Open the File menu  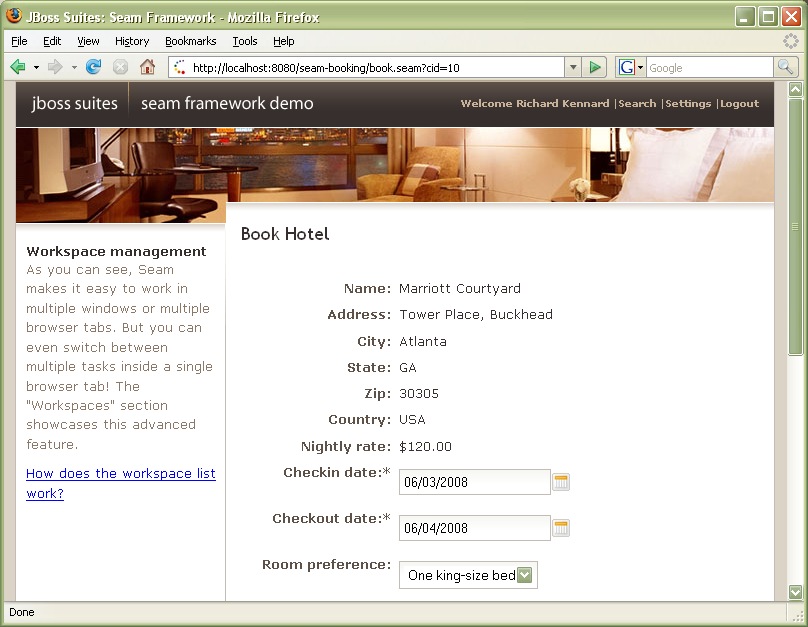(x=18, y=41)
